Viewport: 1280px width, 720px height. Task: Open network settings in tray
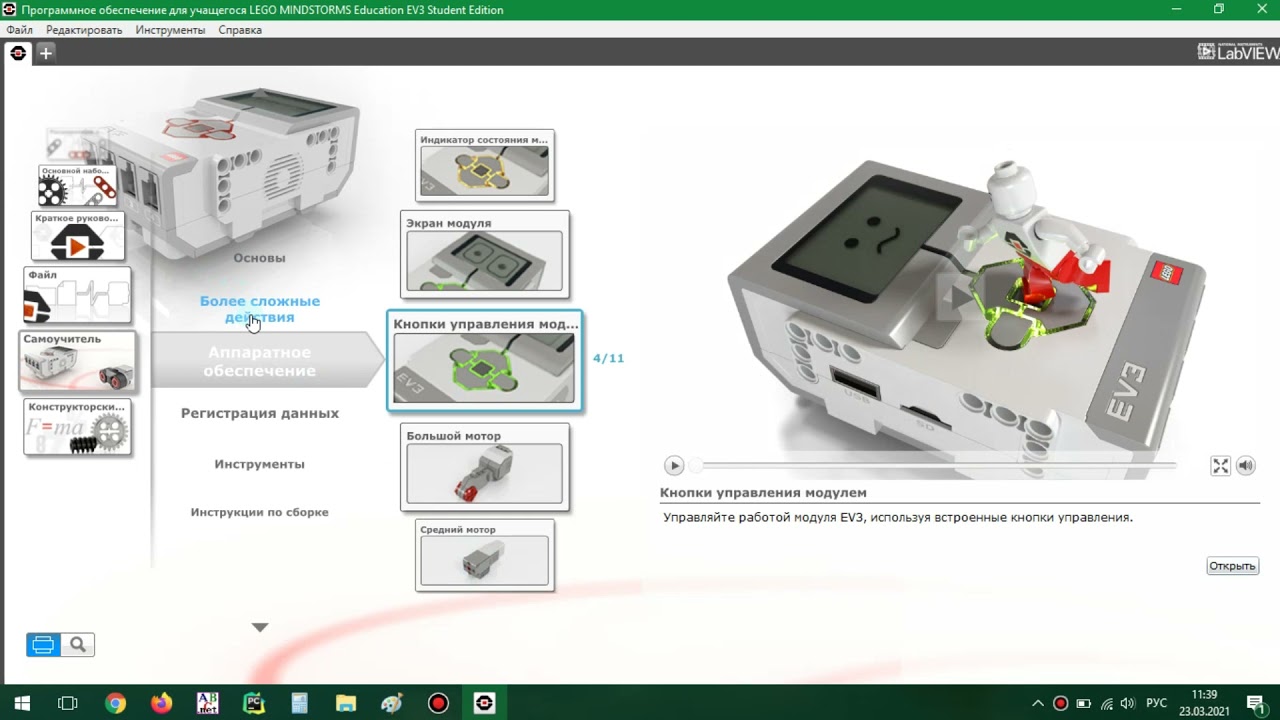coord(1106,703)
